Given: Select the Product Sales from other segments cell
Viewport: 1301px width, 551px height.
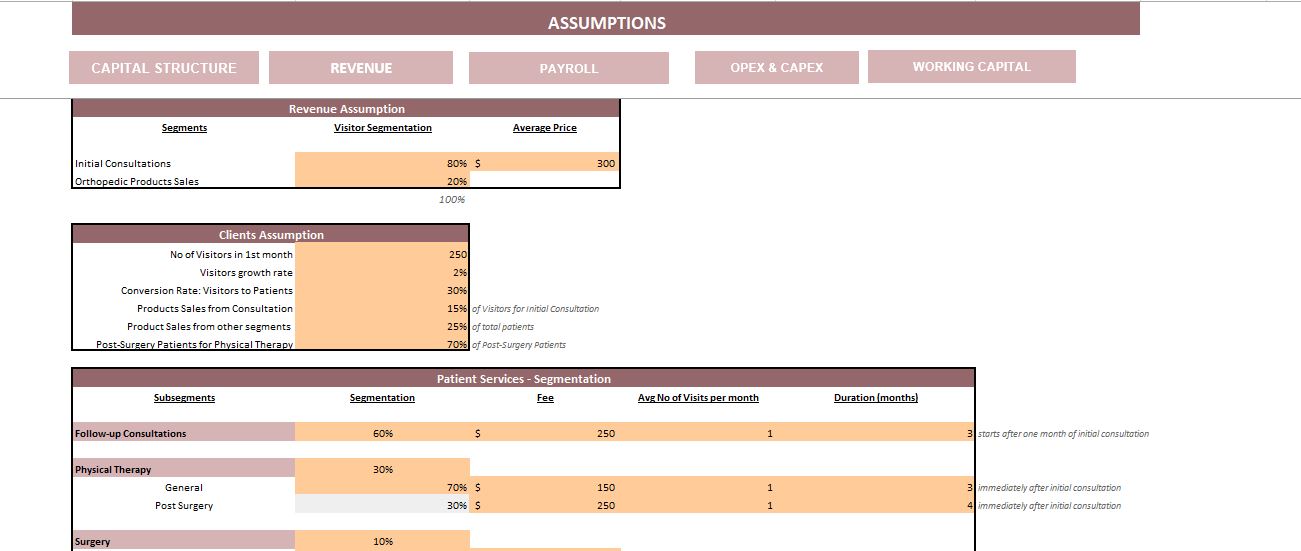Looking at the screenshot, I should [x=382, y=327].
